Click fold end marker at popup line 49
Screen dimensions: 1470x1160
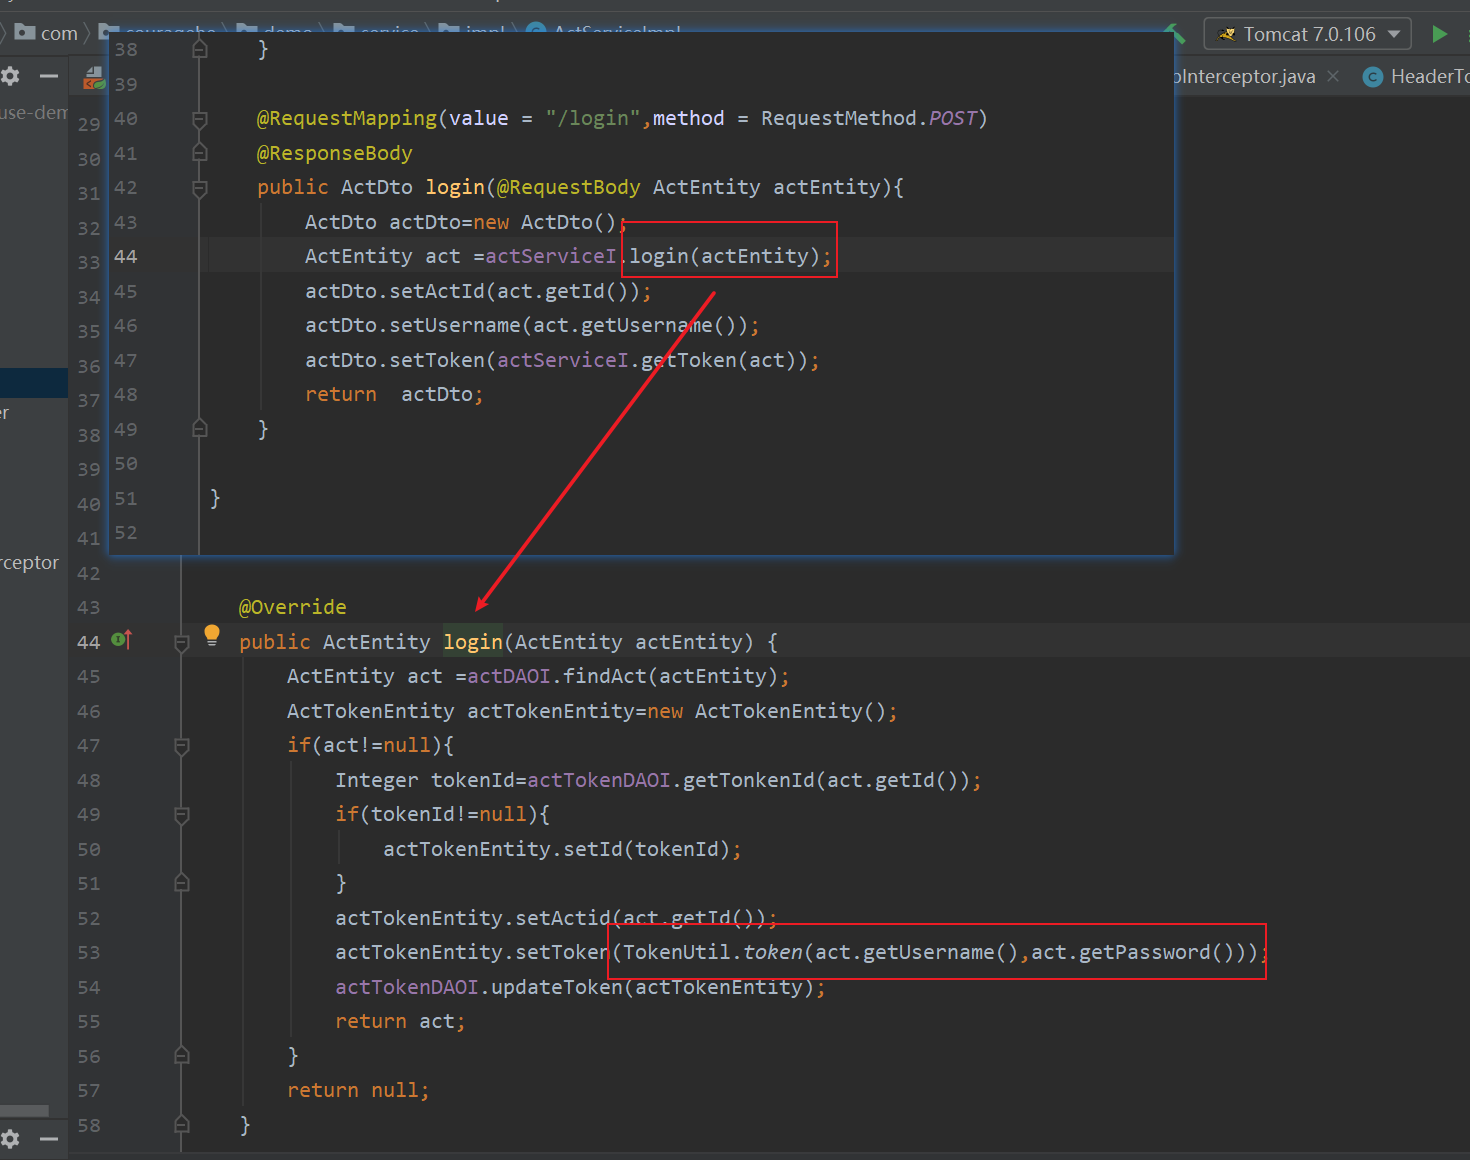(200, 429)
